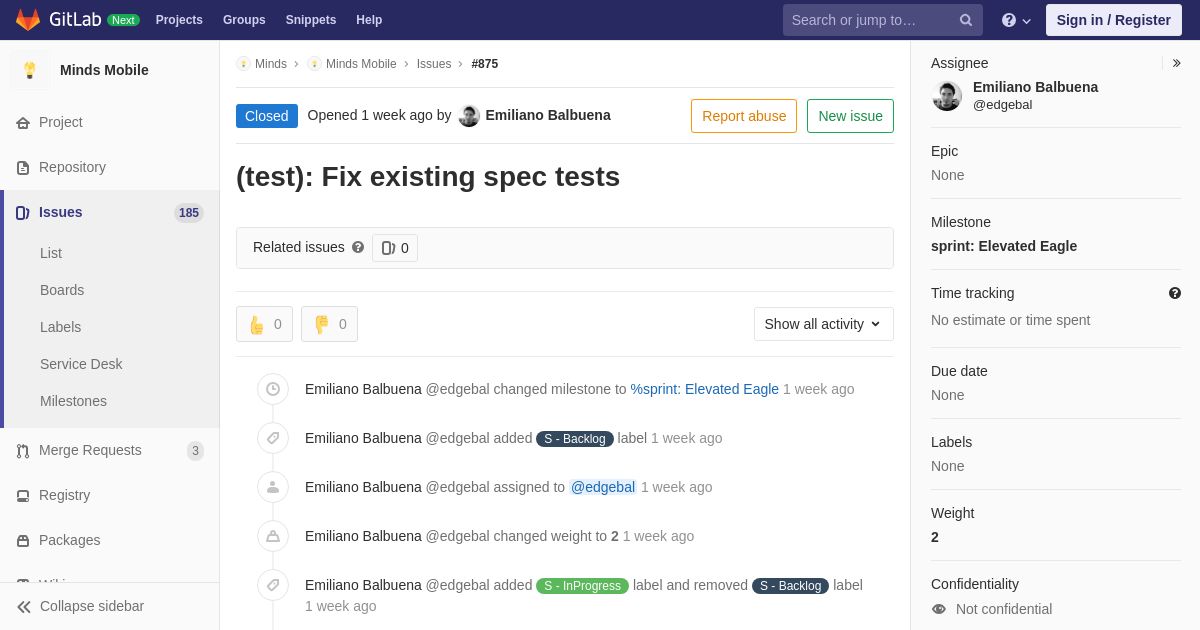Click the Merge Requests icon in sidebar
The height and width of the screenshot is (630, 1200).
pos(23,450)
